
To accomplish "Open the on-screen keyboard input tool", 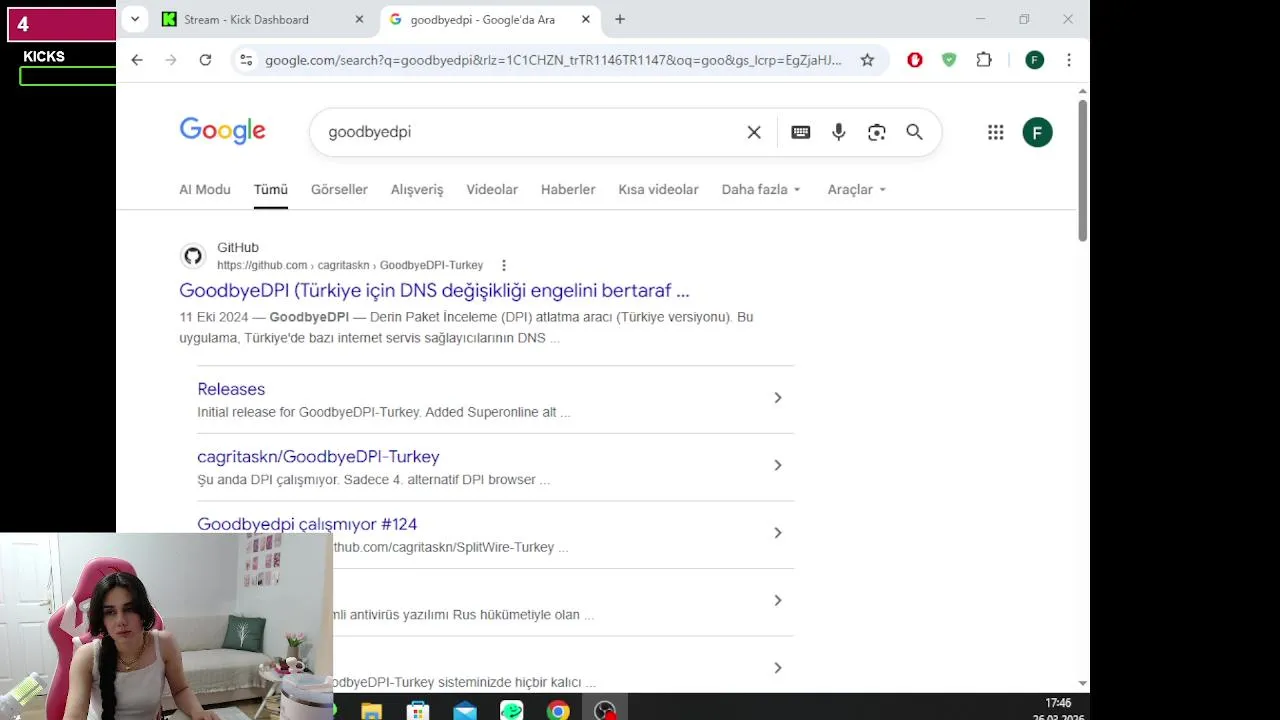I will pos(801,132).
